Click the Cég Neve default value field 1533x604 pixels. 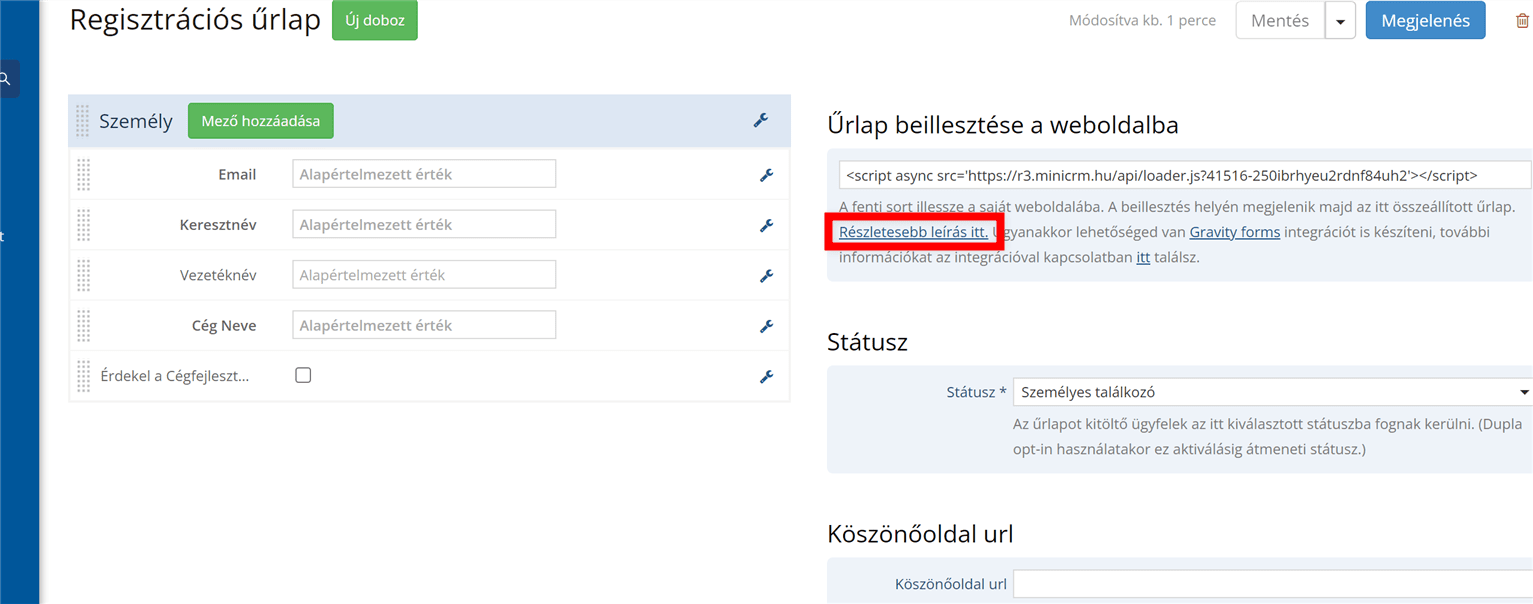click(424, 325)
